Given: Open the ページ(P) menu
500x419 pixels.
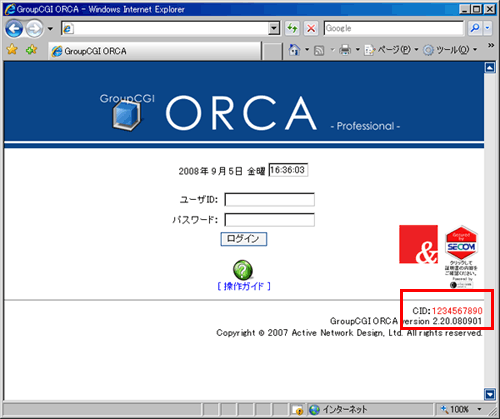Looking at the screenshot, I should coord(391,50).
